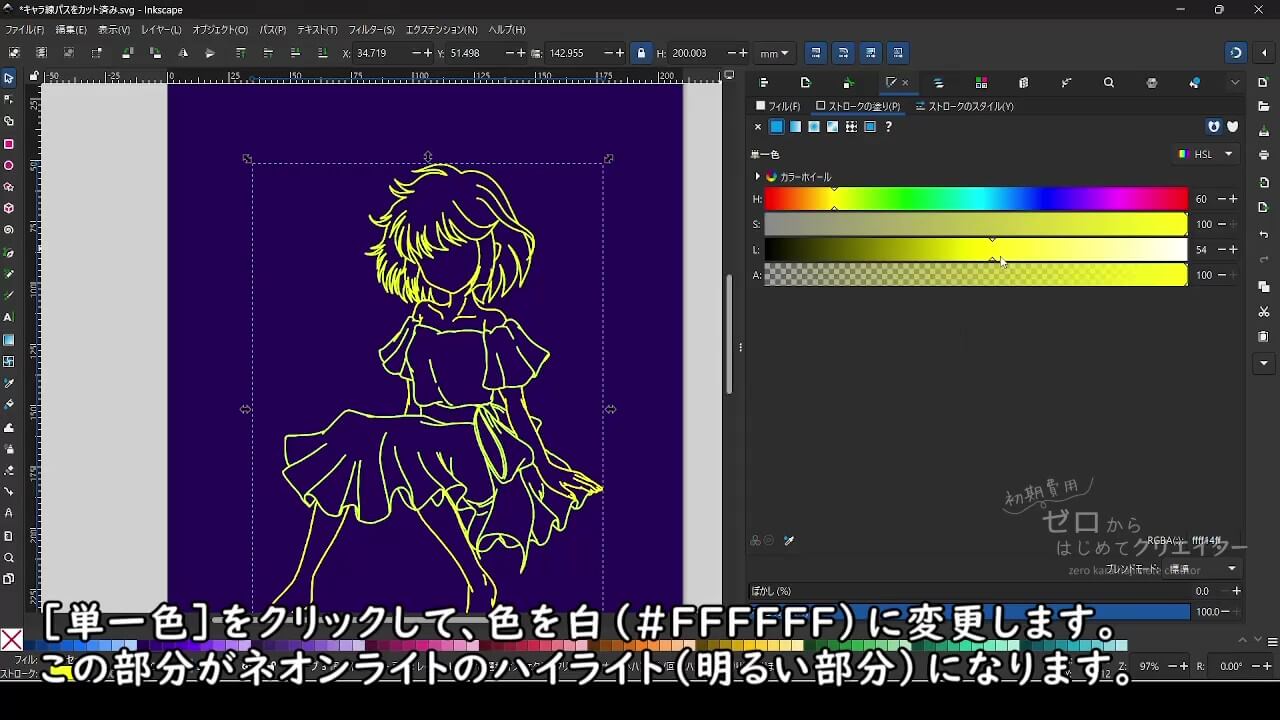The height and width of the screenshot is (720, 1280).
Task: Choose the Selector arrow tool
Action: [x=9, y=78]
